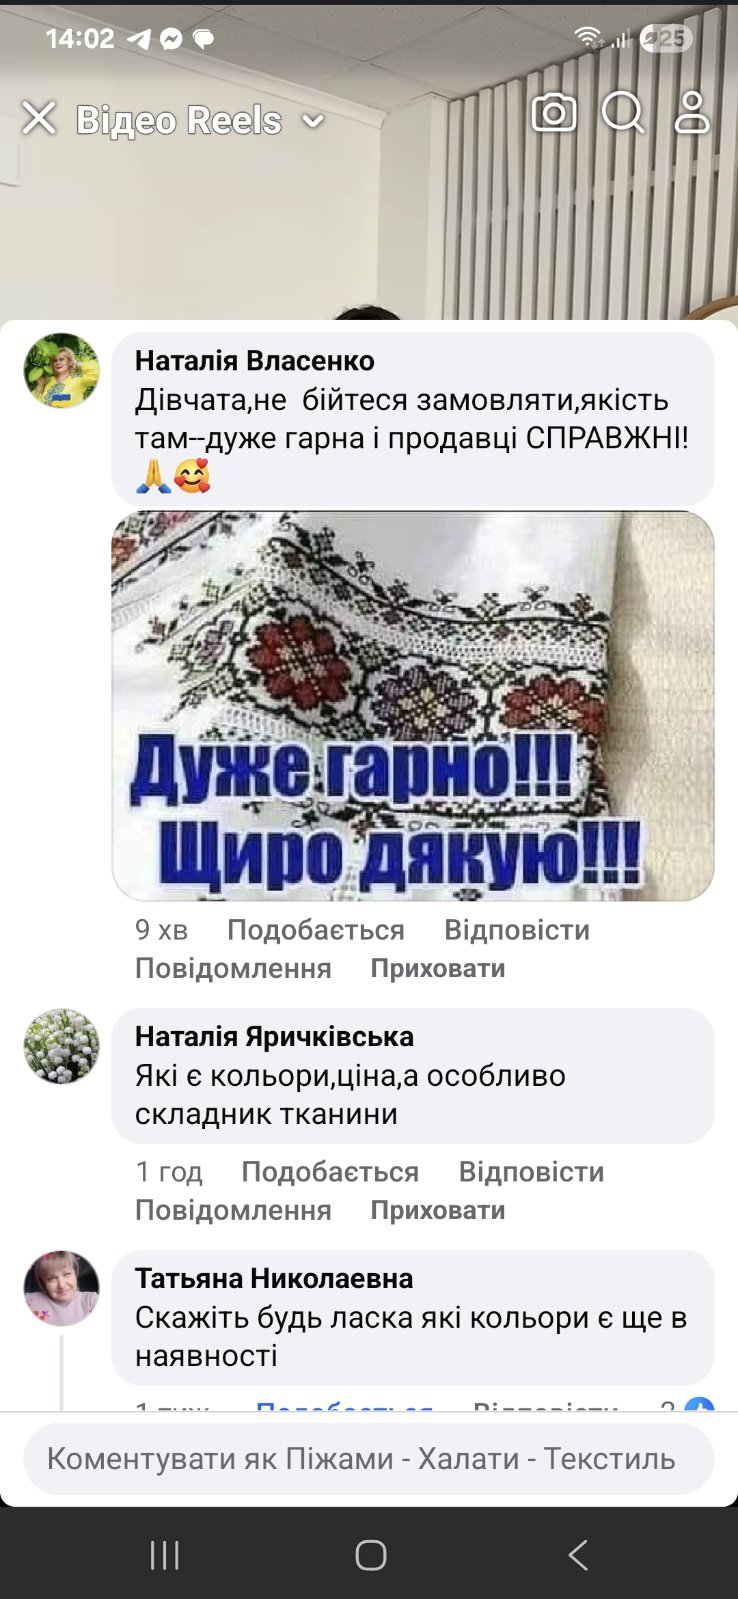Focus the Коментувати як Піжами comment field
The image size is (738, 1599).
[x=369, y=1459]
